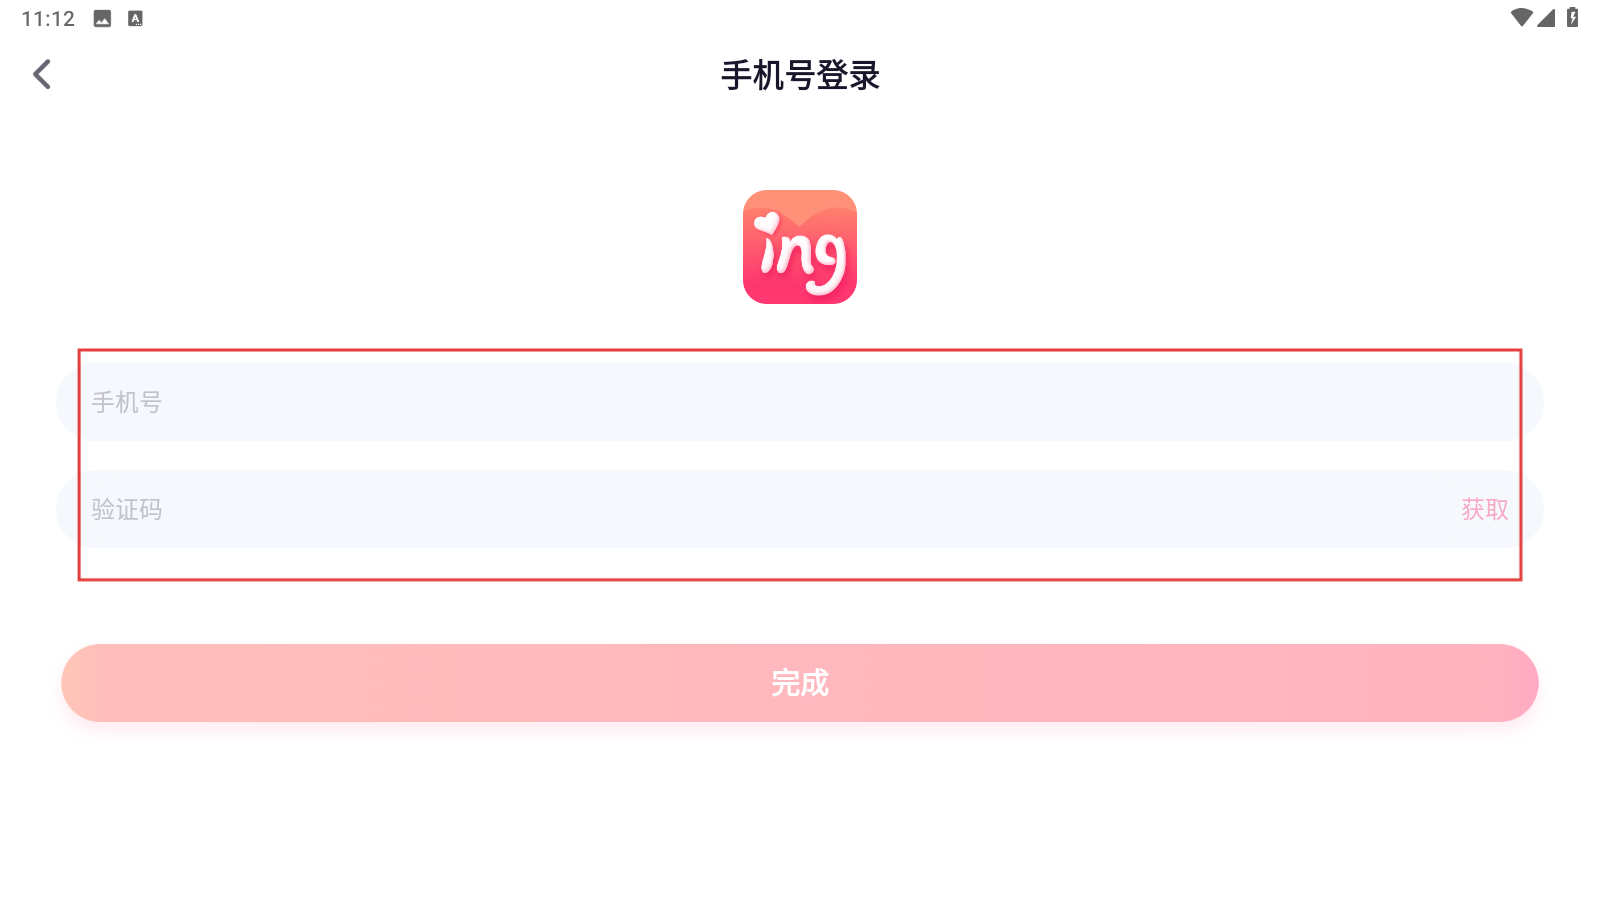Tap the battery charging icon

click(x=1573, y=17)
